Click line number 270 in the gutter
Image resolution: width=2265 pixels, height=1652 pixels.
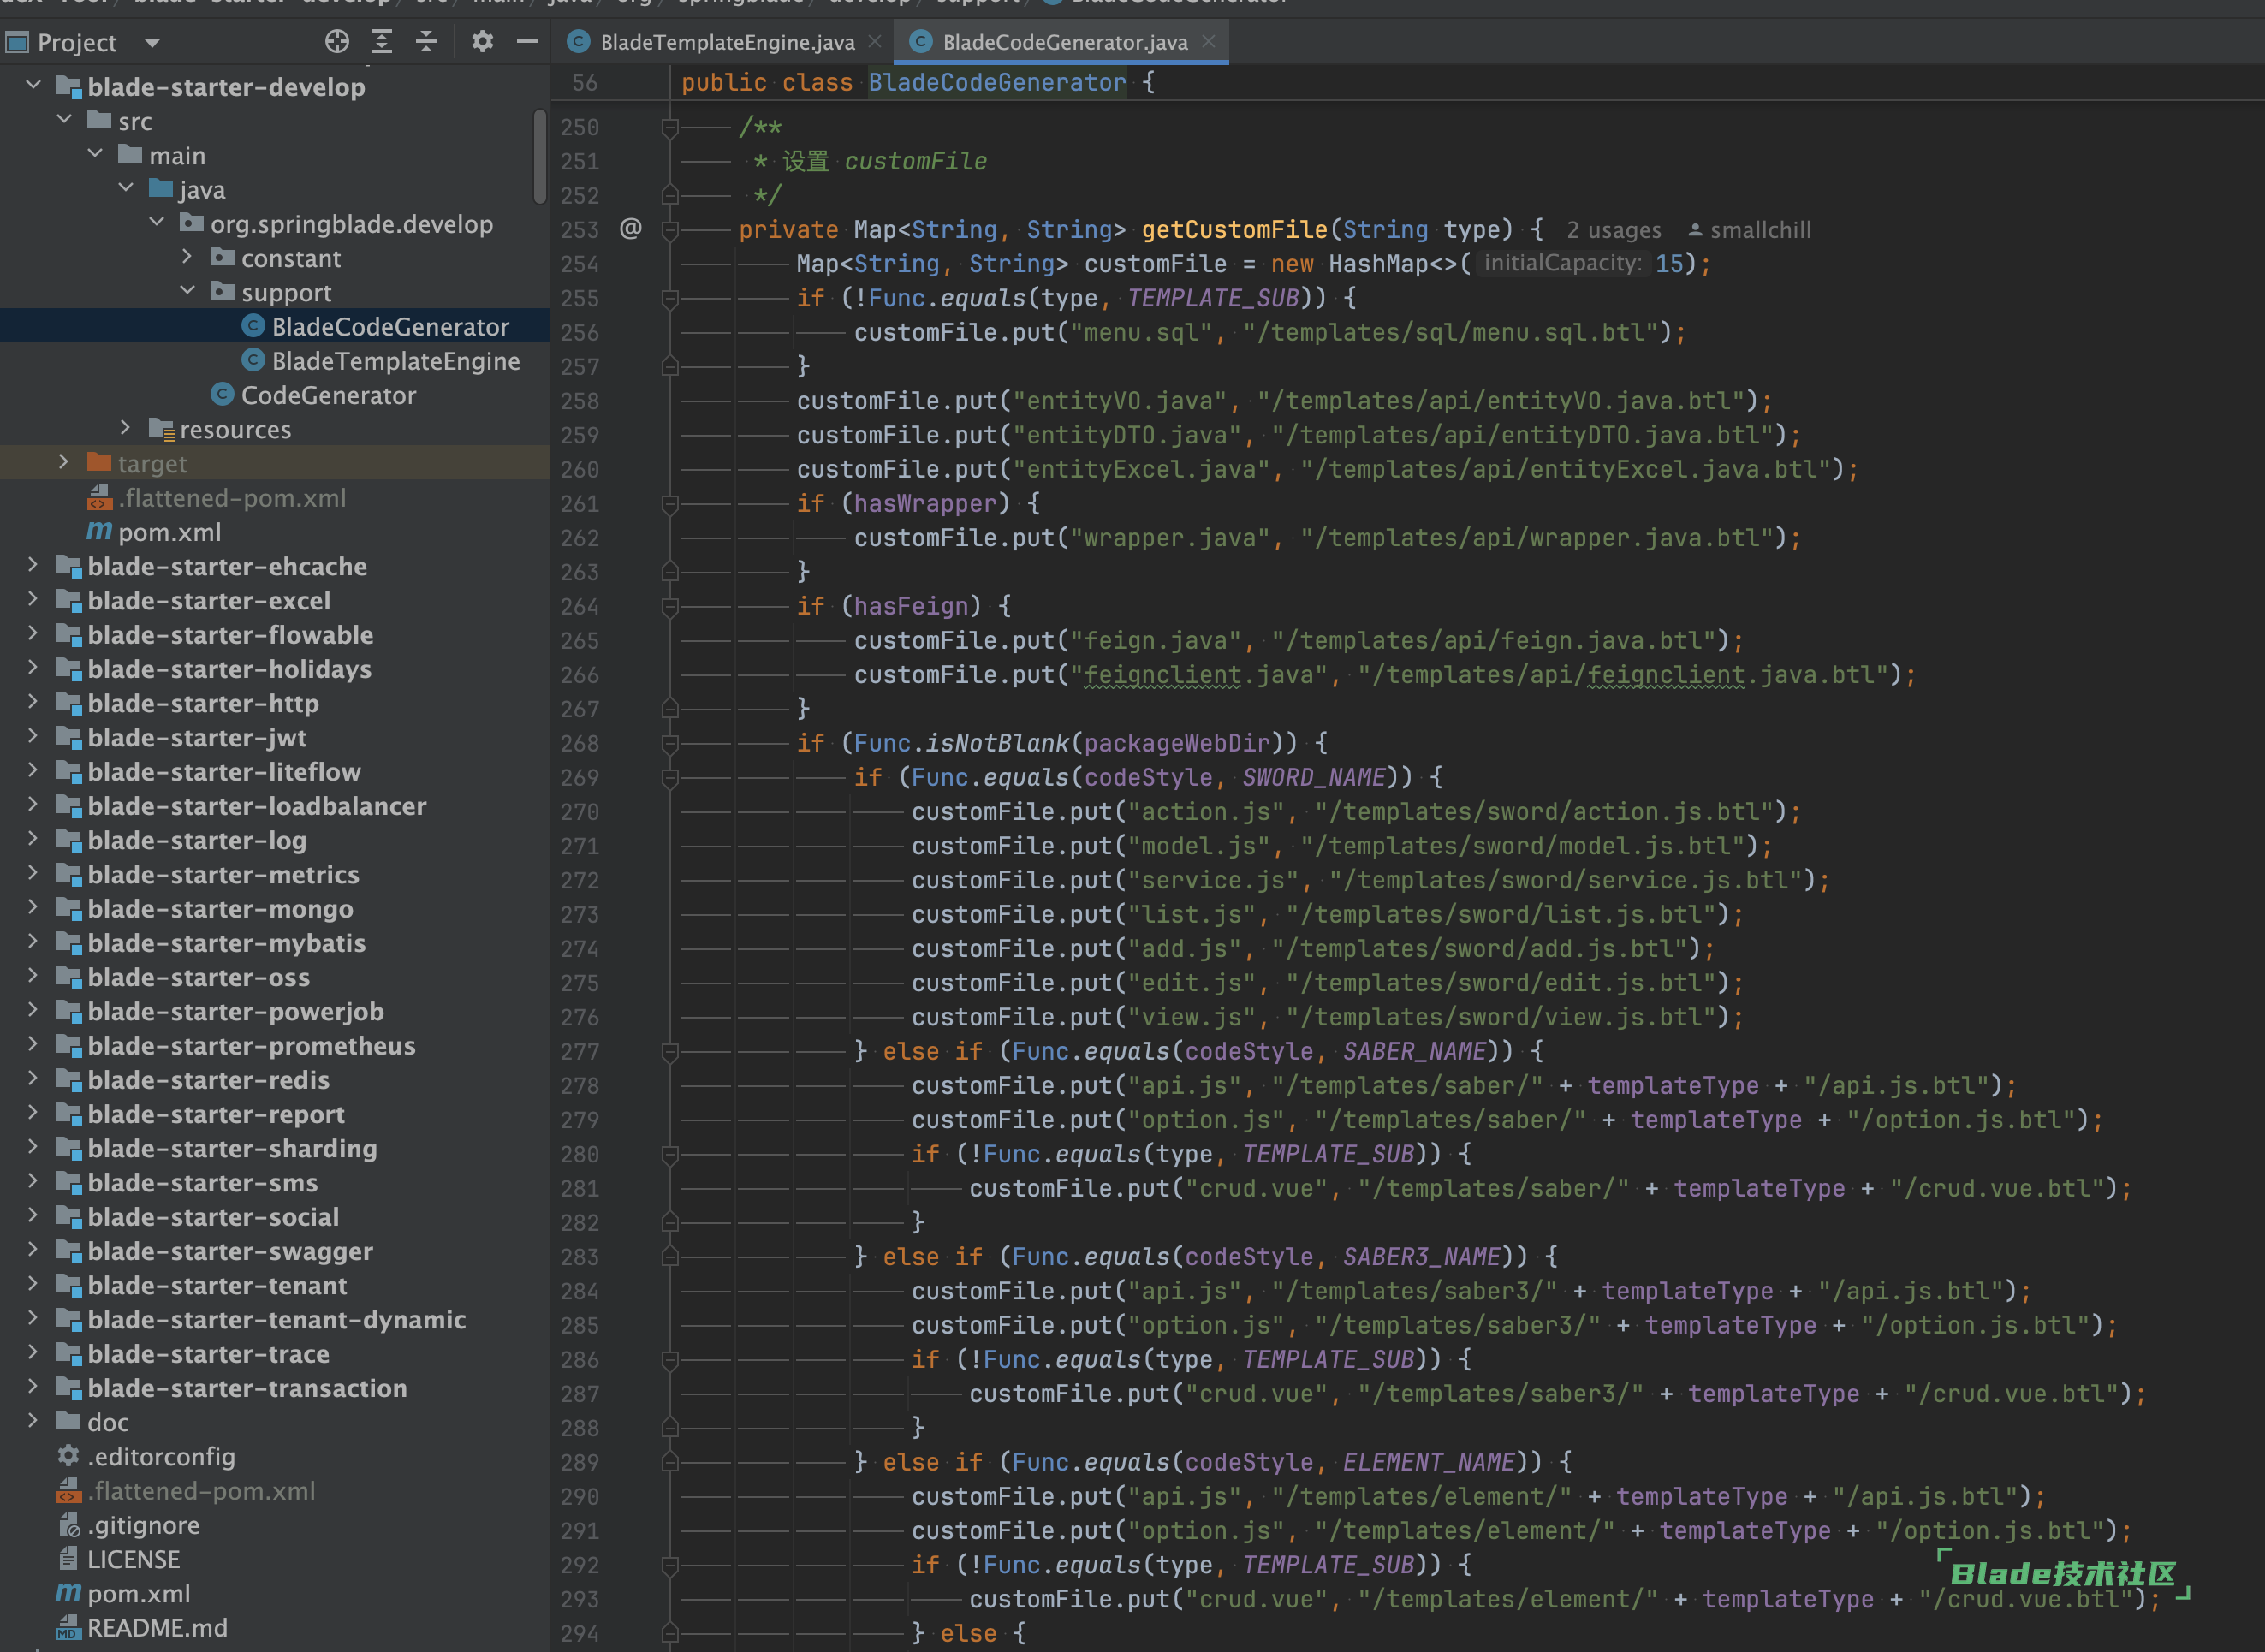579,812
